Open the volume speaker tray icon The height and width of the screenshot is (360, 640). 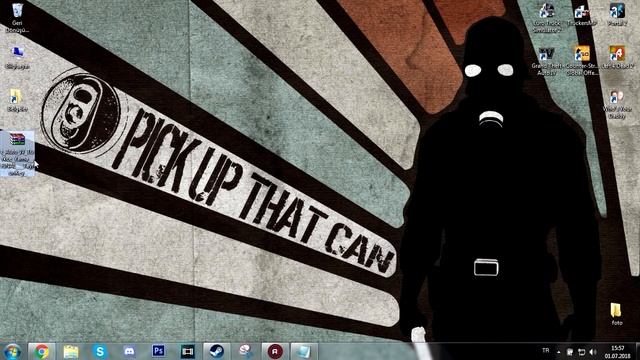click(x=593, y=352)
